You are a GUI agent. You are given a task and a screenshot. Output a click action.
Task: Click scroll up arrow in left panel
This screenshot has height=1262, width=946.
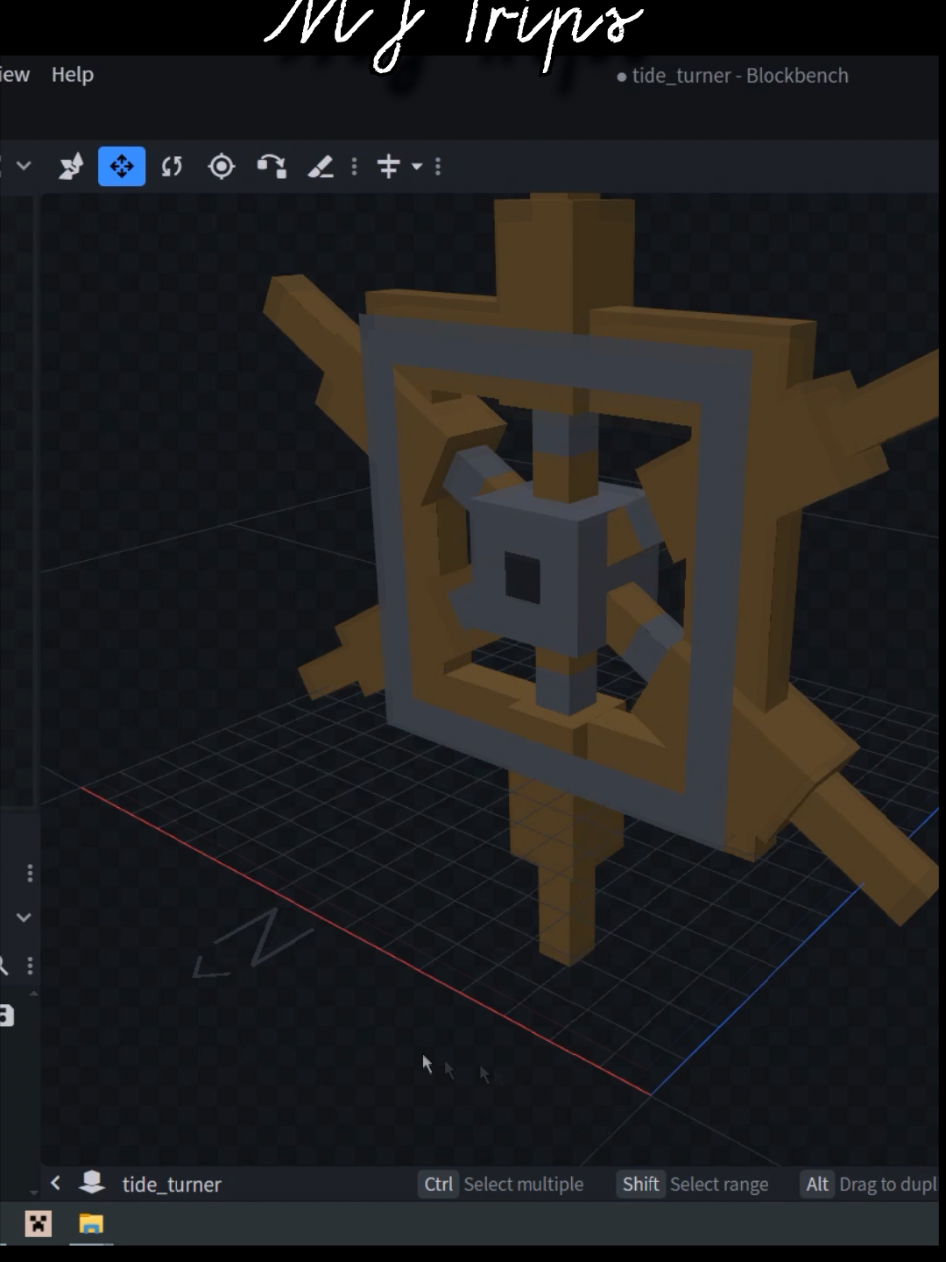click(36, 993)
